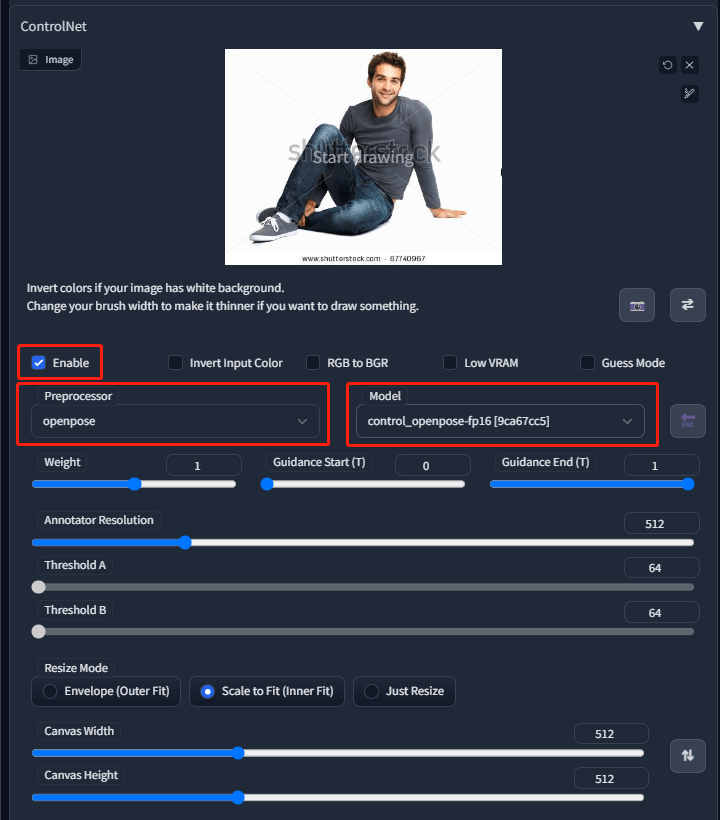The height and width of the screenshot is (820, 720).
Task: Remove the uploaded image with the X icon
Action: [690, 65]
